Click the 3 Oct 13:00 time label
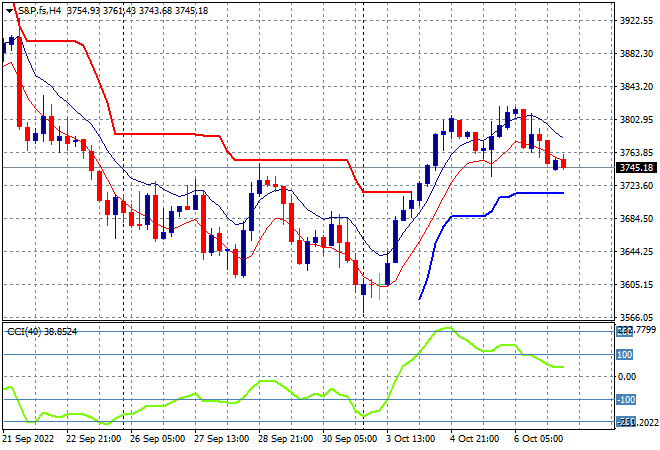Screen dimensions: 660x450 [x=411, y=439]
